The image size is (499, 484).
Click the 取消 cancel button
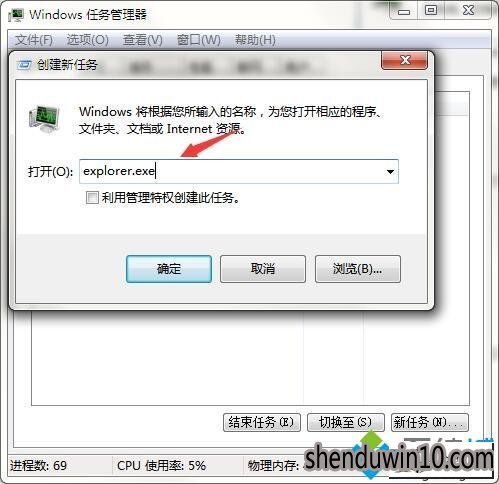263,269
